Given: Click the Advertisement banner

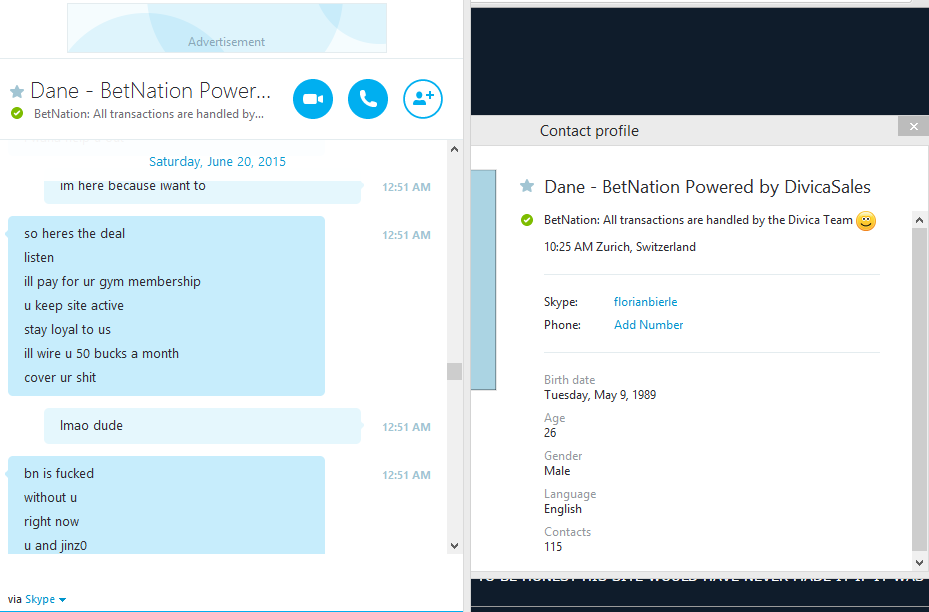Looking at the screenshot, I should pos(227,28).
